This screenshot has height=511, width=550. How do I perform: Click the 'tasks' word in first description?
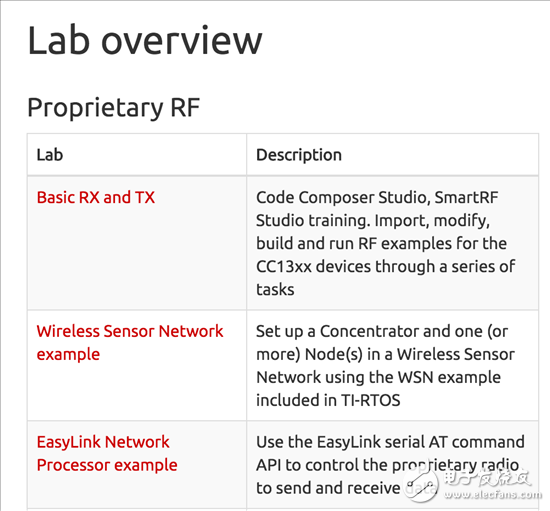[x=275, y=290]
